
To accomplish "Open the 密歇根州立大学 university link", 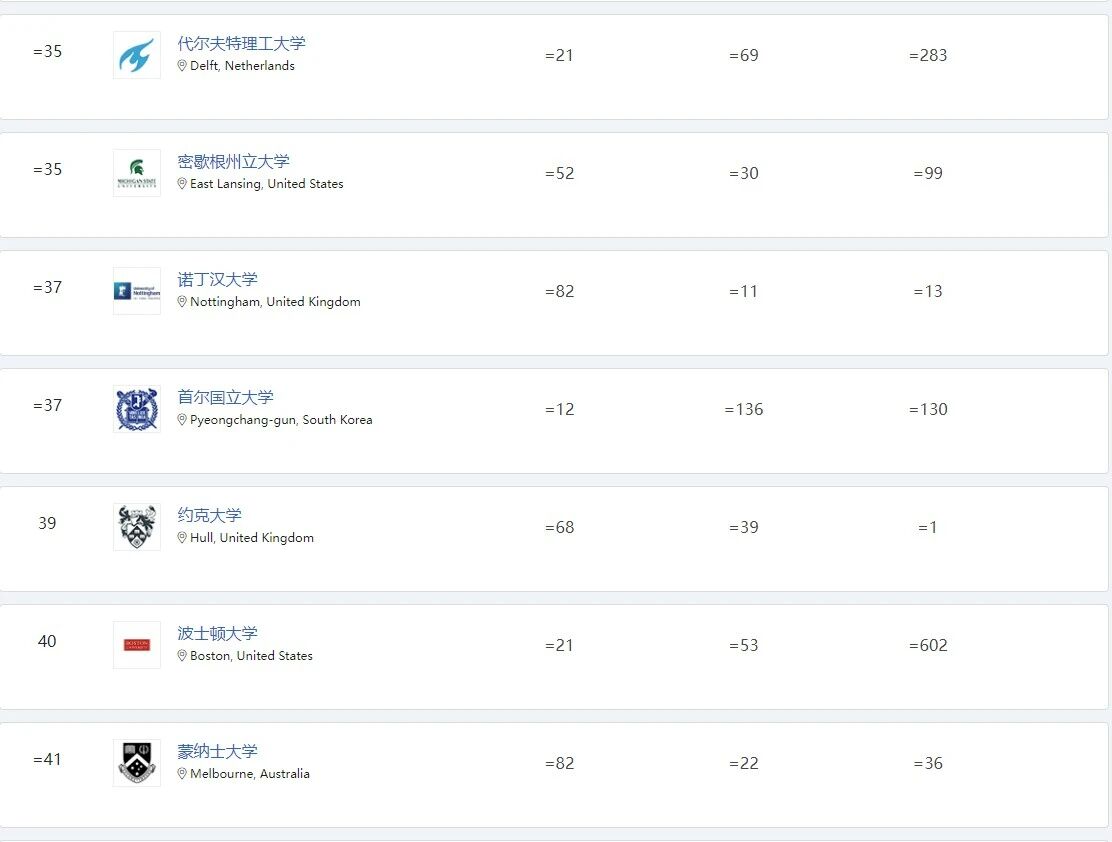I will click(x=233, y=162).
